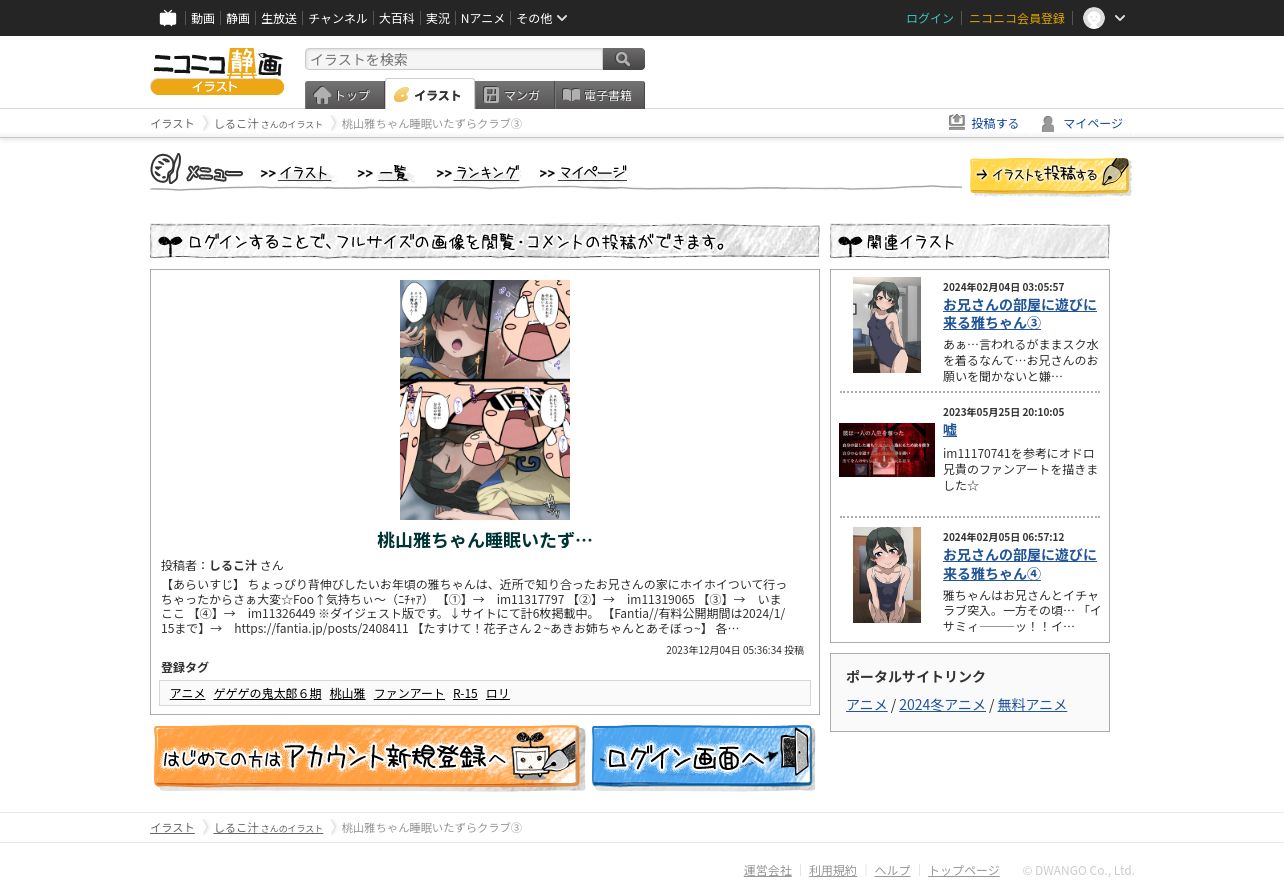Select the 桃山雅 tag

[x=347, y=693]
